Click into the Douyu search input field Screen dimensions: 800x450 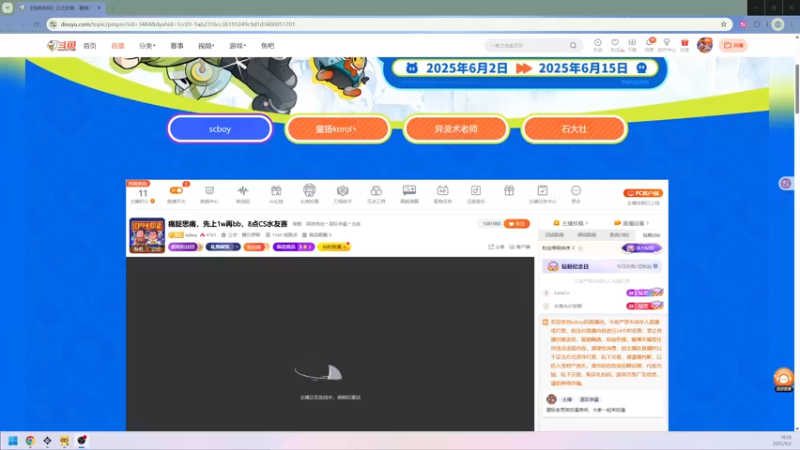pyautogui.click(x=526, y=45)
